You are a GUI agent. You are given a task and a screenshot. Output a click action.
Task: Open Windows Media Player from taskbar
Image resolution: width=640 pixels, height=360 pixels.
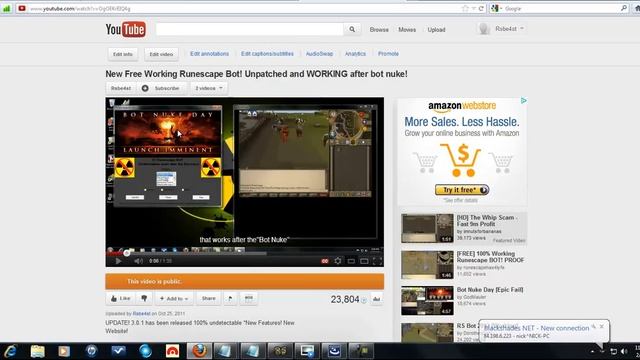(x=64, y=351)
